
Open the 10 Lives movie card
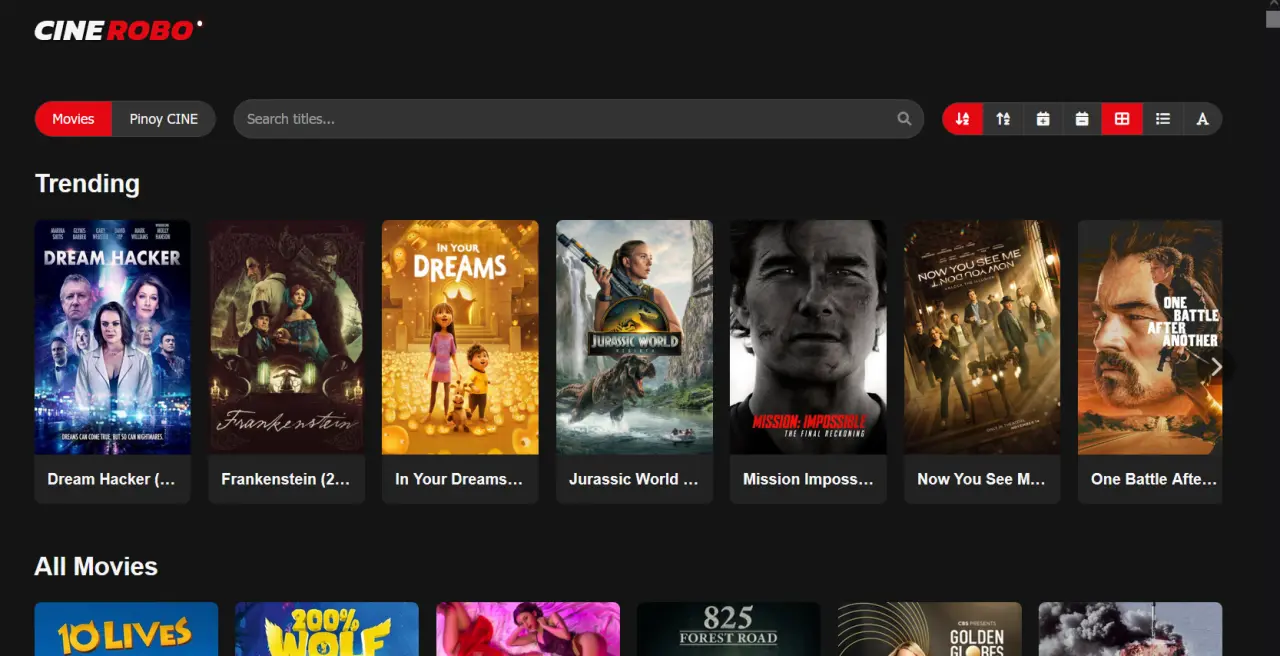(126, 629)
